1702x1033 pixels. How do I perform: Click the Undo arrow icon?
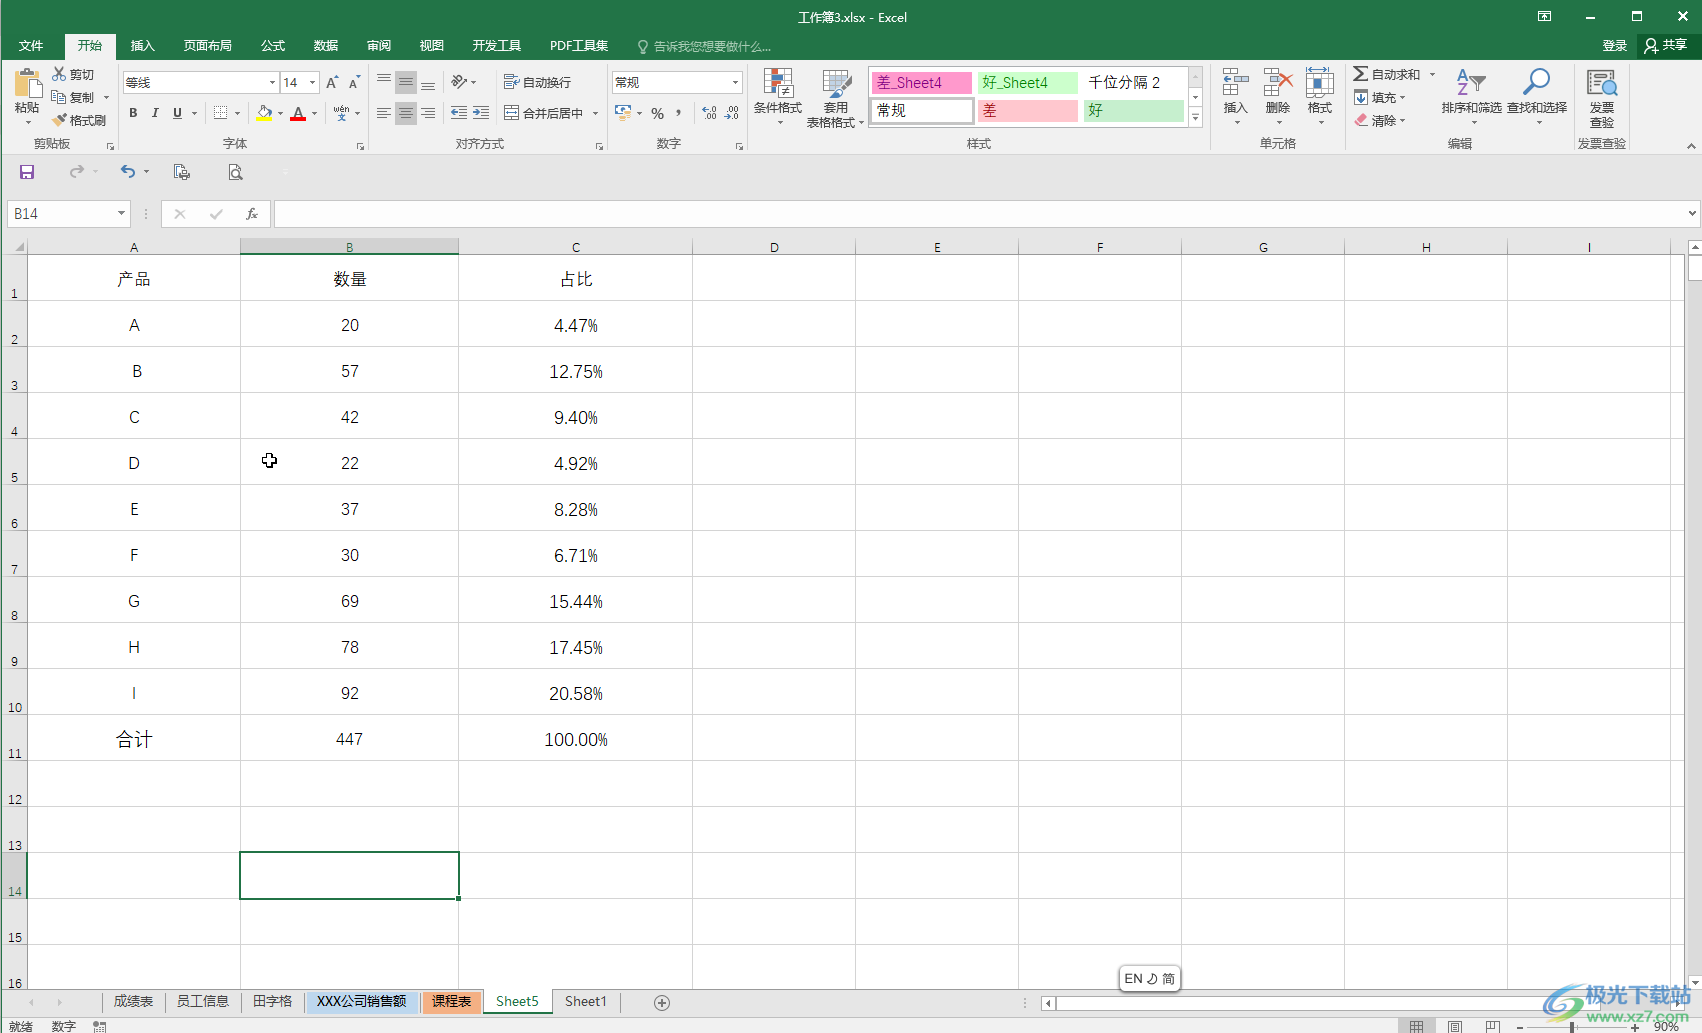pos(128,172)
